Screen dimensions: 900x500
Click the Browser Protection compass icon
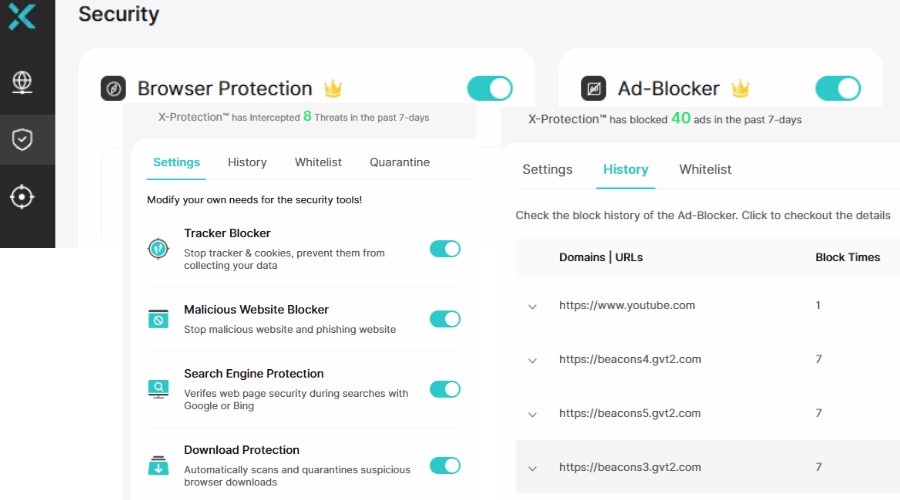(113, 89)
